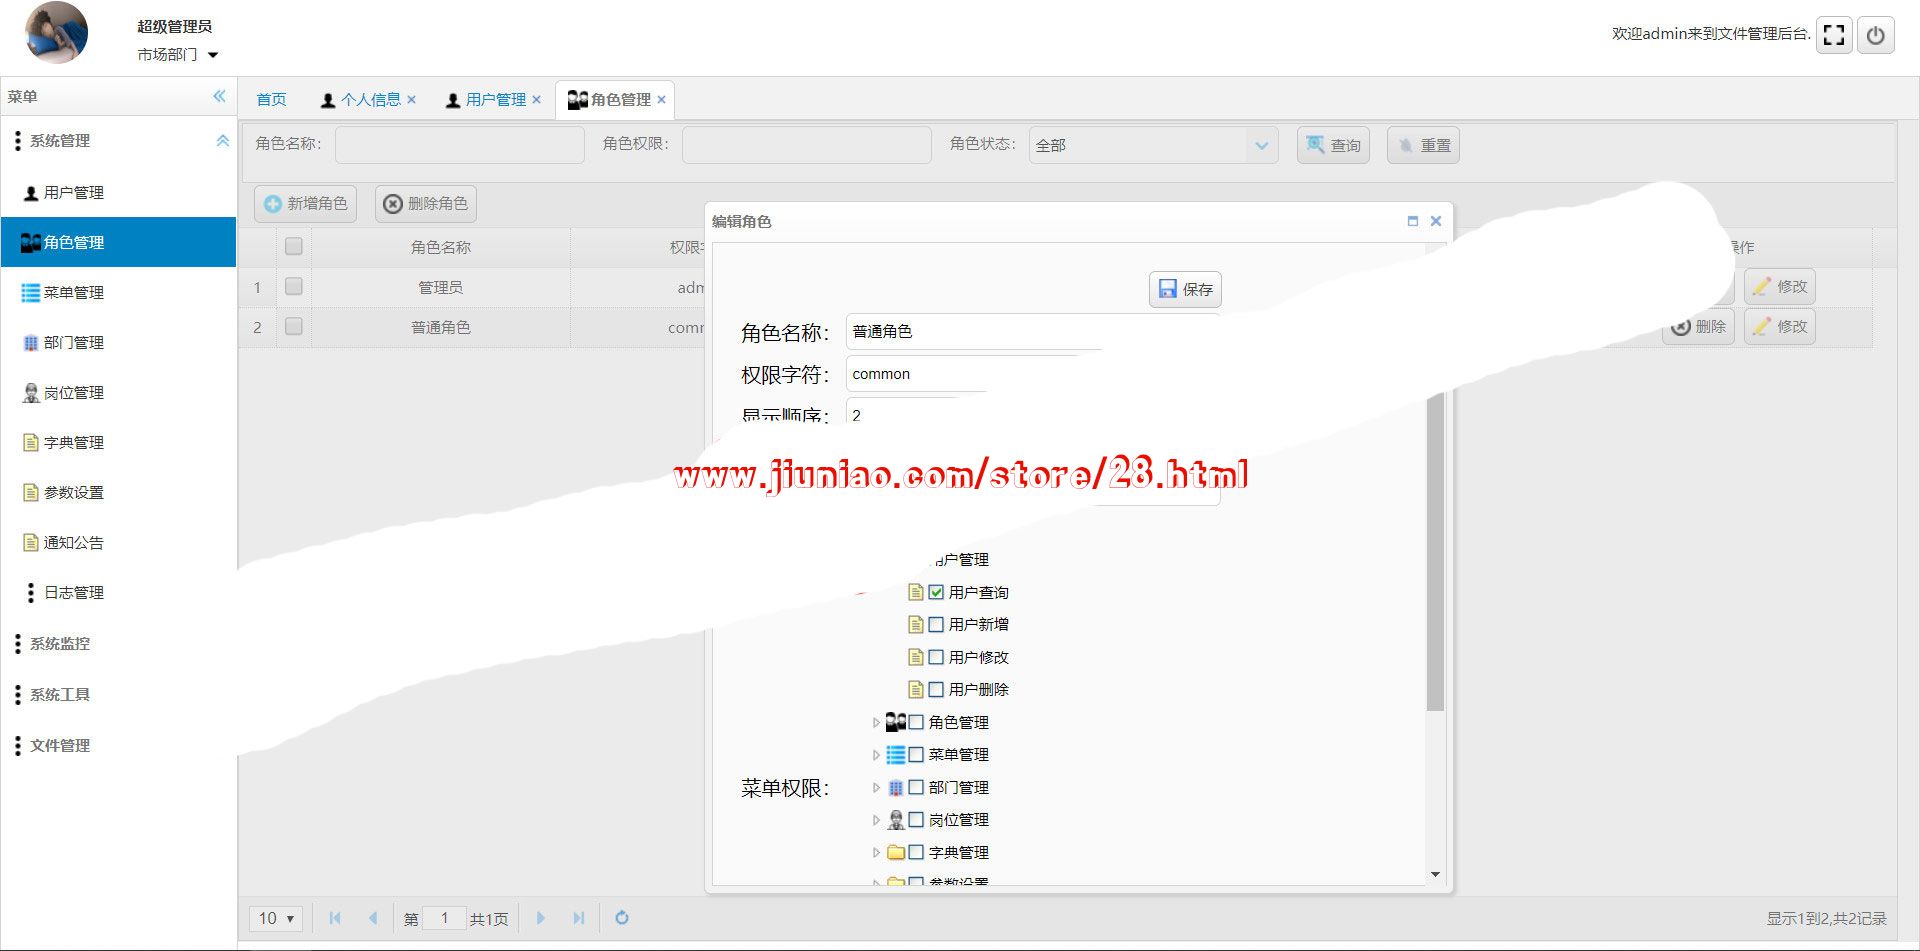Open 菜单管理 in the sidebar
This screenshot has width=1920, height=951.
(118, 293)
